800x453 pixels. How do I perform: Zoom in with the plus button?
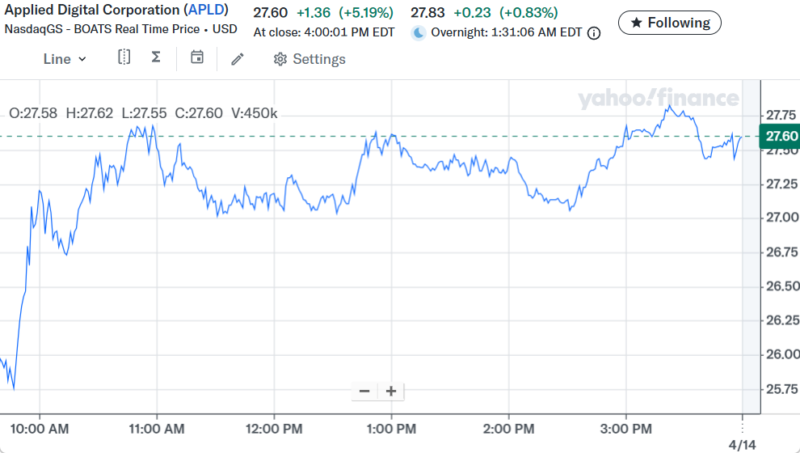391,391
